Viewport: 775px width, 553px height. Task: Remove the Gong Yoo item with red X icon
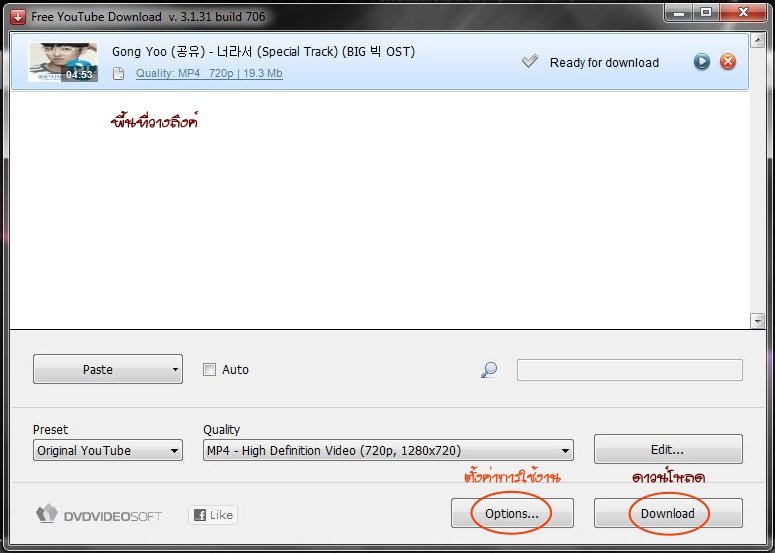click(x=728, y=62)
